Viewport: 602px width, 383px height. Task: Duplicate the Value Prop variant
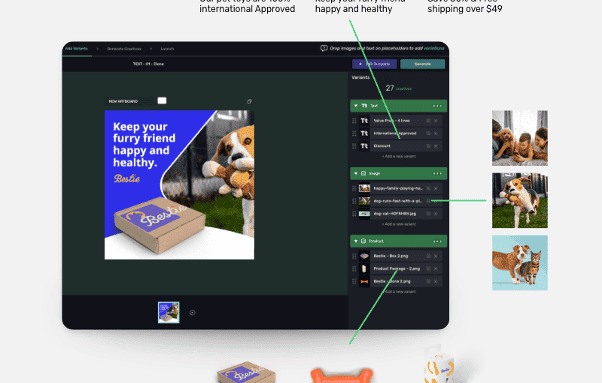(428, 121)
